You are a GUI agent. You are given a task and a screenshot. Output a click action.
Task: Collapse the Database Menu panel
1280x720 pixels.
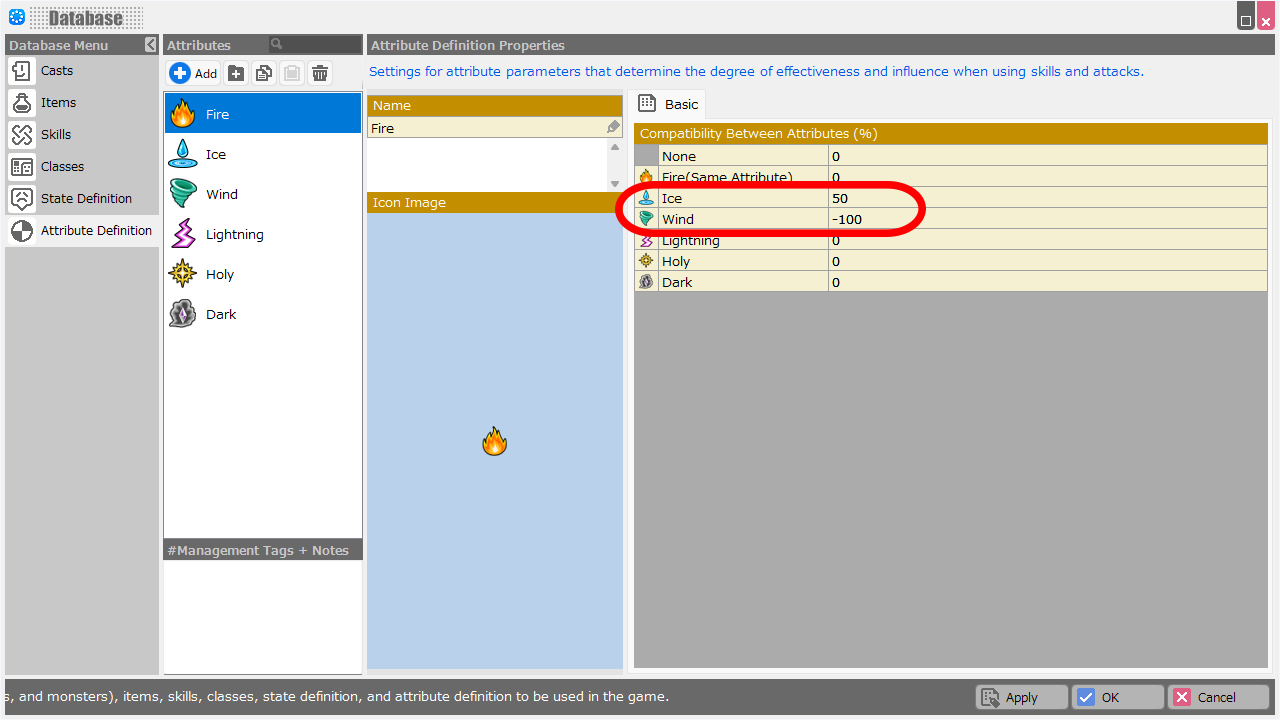click(150, 45)
